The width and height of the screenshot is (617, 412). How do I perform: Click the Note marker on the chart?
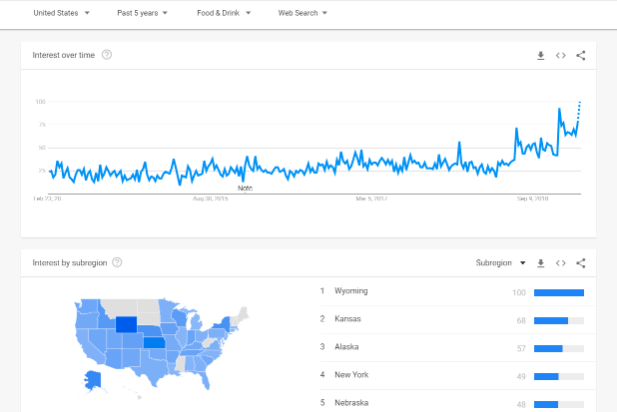pyautogui.click(x=245, y=187)
